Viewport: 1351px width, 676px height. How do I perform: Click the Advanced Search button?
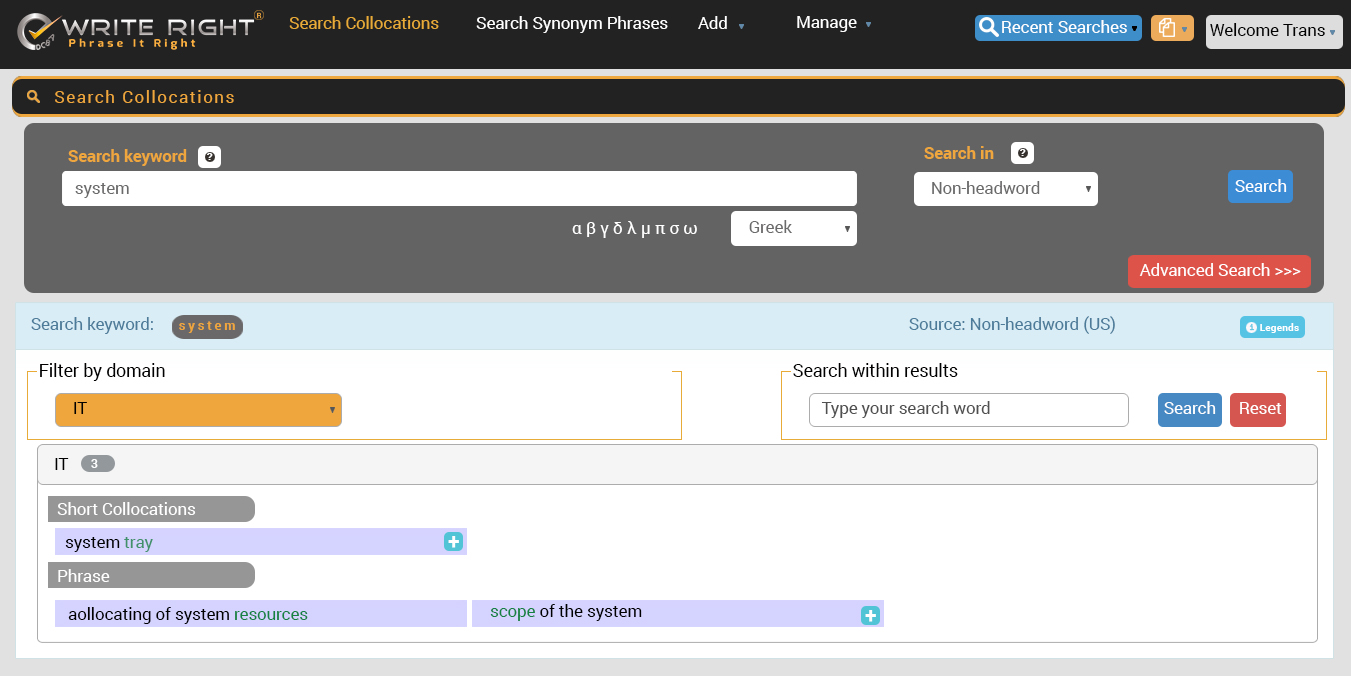[x=1219, y=271]
